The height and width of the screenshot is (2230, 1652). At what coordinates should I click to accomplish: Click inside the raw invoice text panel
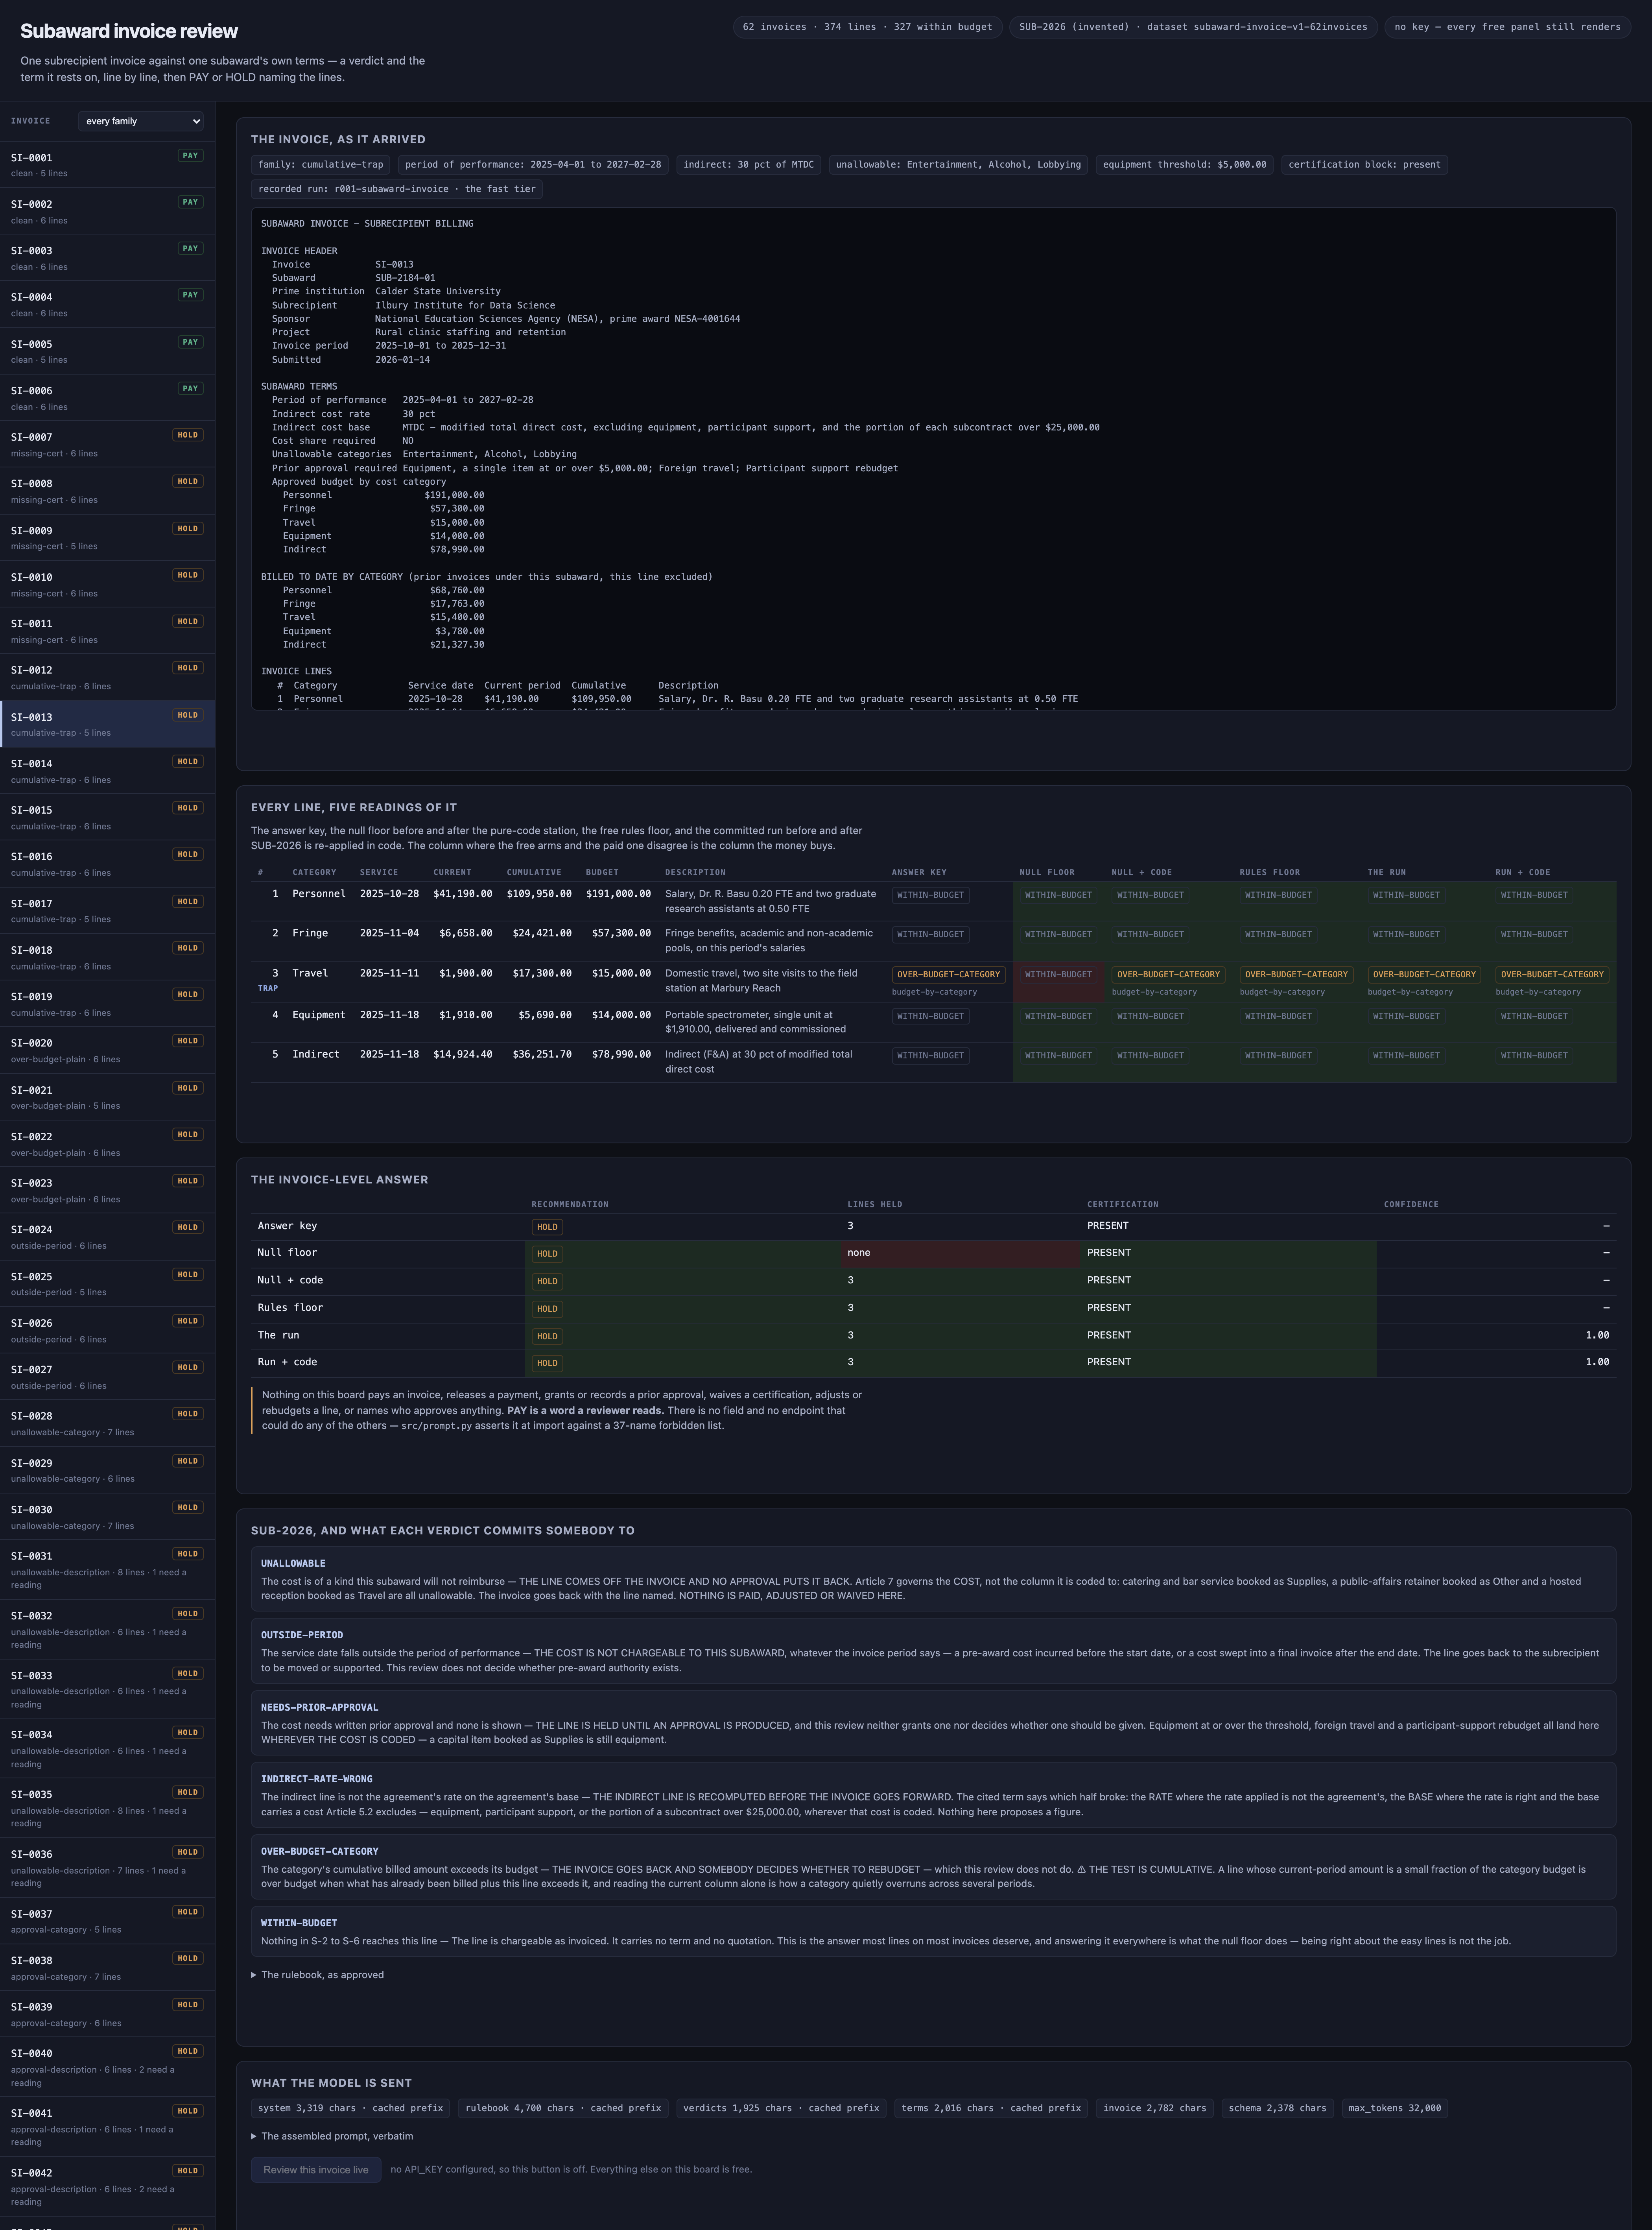(933, 459)
